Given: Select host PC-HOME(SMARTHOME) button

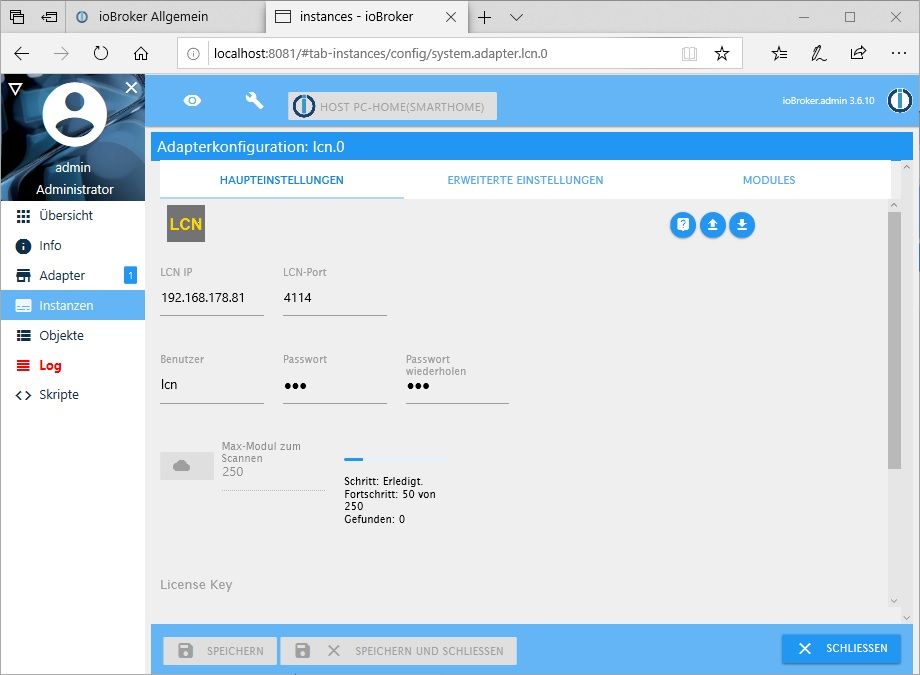Looking at the screenshot, I should tap(392, 106).
